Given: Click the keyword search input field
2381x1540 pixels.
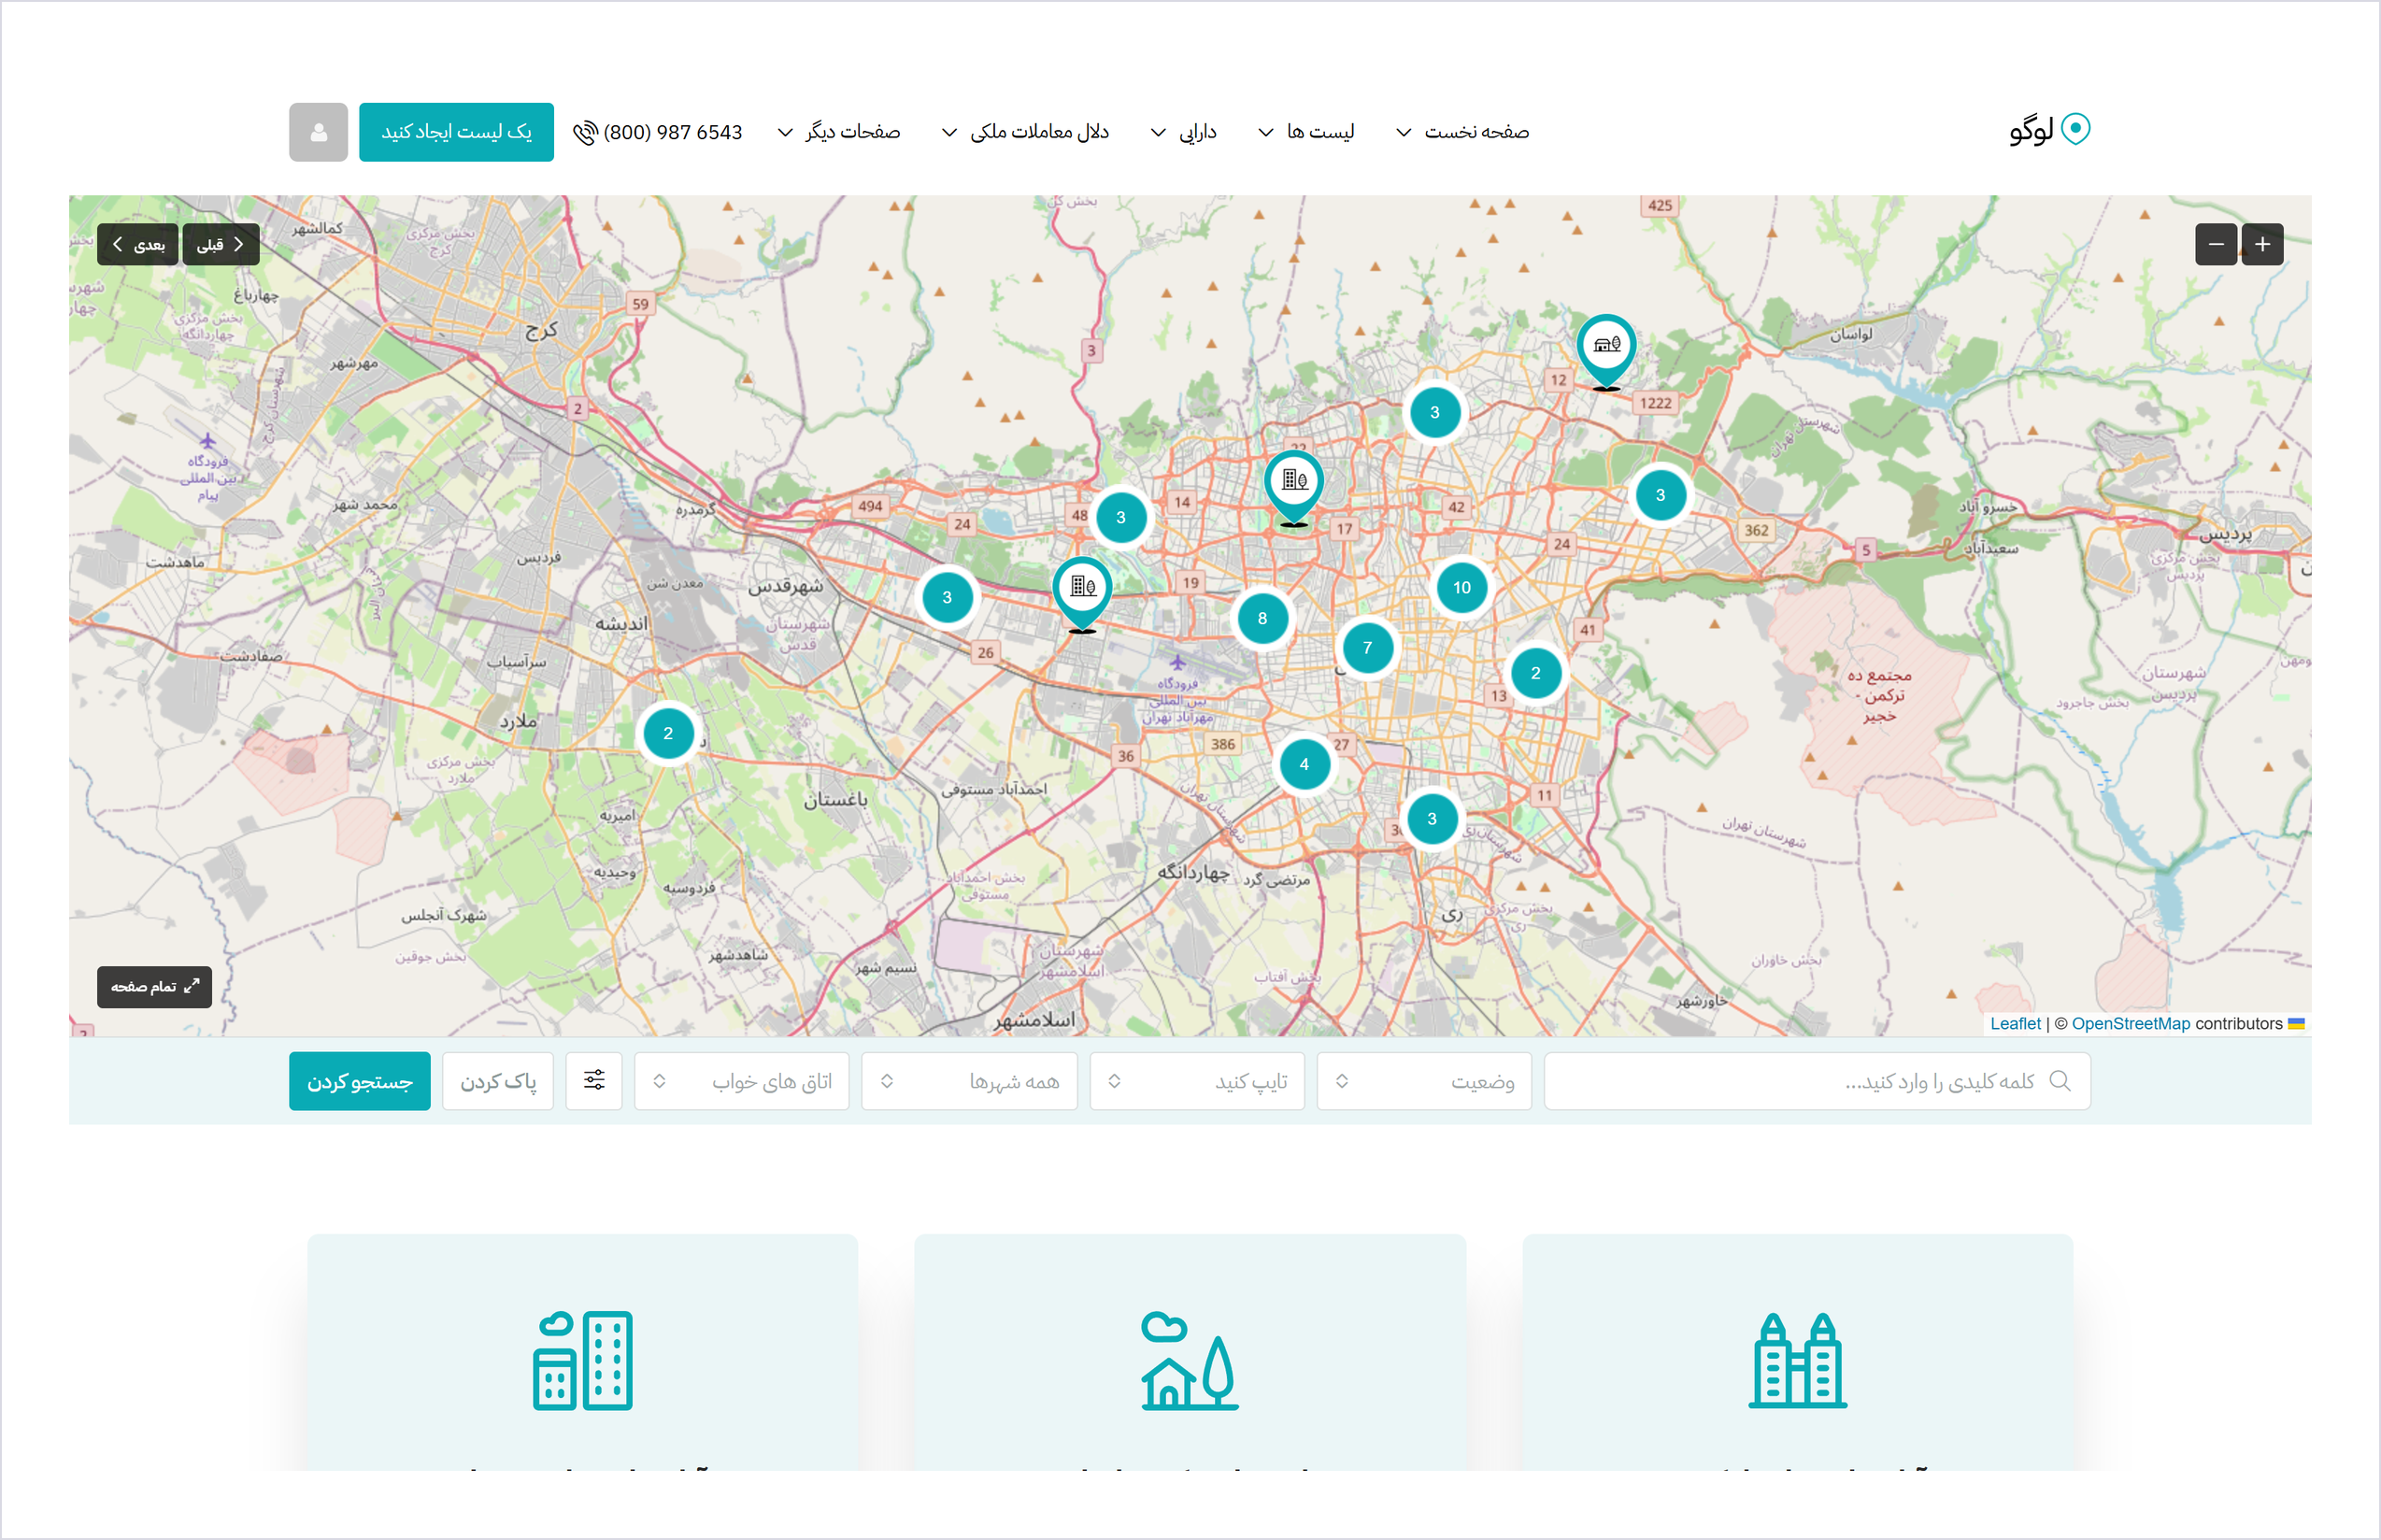Looking at the screenshot, I should (1817, 1081).
